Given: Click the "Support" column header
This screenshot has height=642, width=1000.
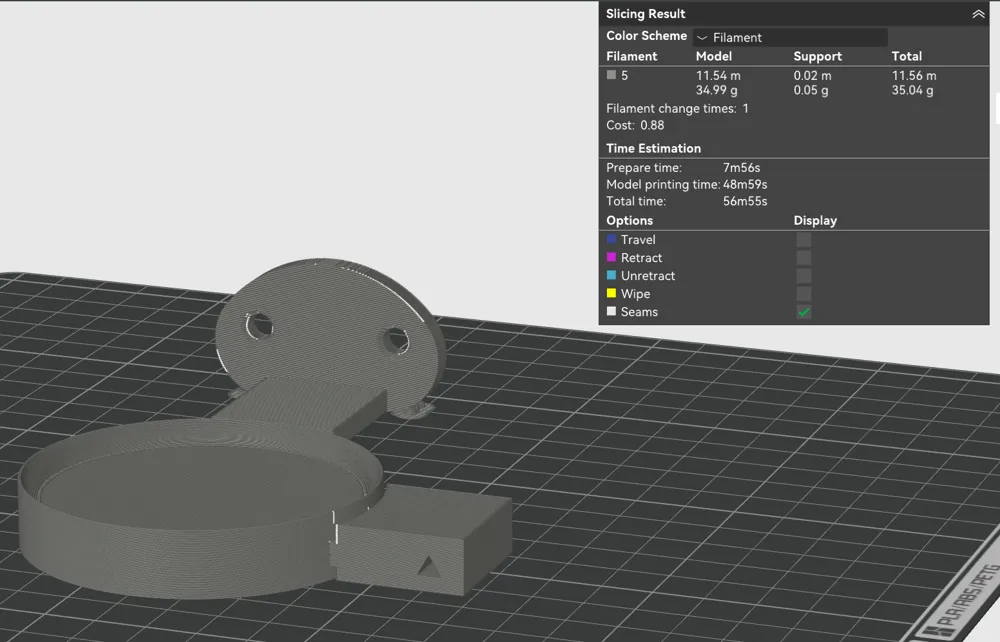Looking at the screenshot, I should click(818, 56).
